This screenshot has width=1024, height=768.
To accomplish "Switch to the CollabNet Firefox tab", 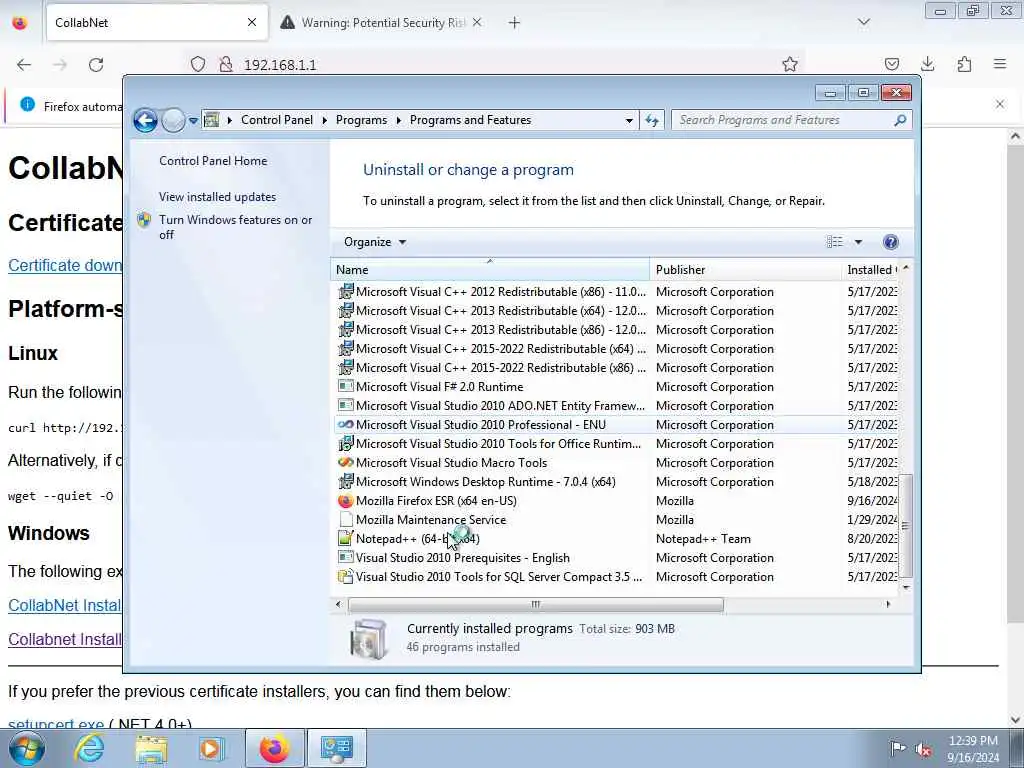I will point(157,23).
